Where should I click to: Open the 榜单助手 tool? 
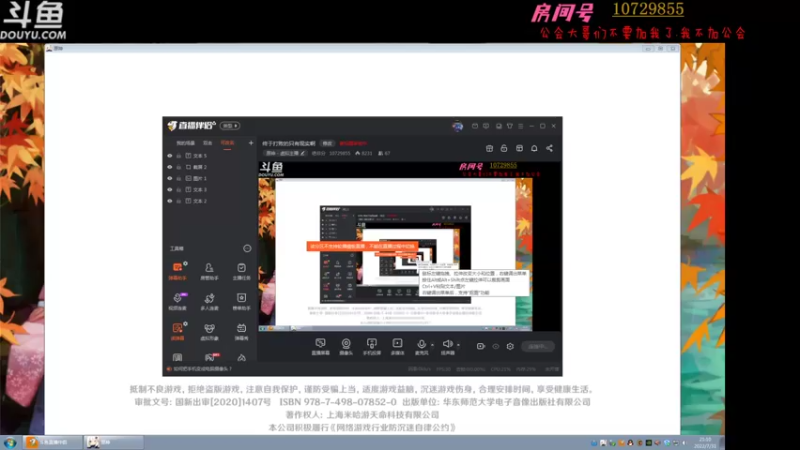241,302
